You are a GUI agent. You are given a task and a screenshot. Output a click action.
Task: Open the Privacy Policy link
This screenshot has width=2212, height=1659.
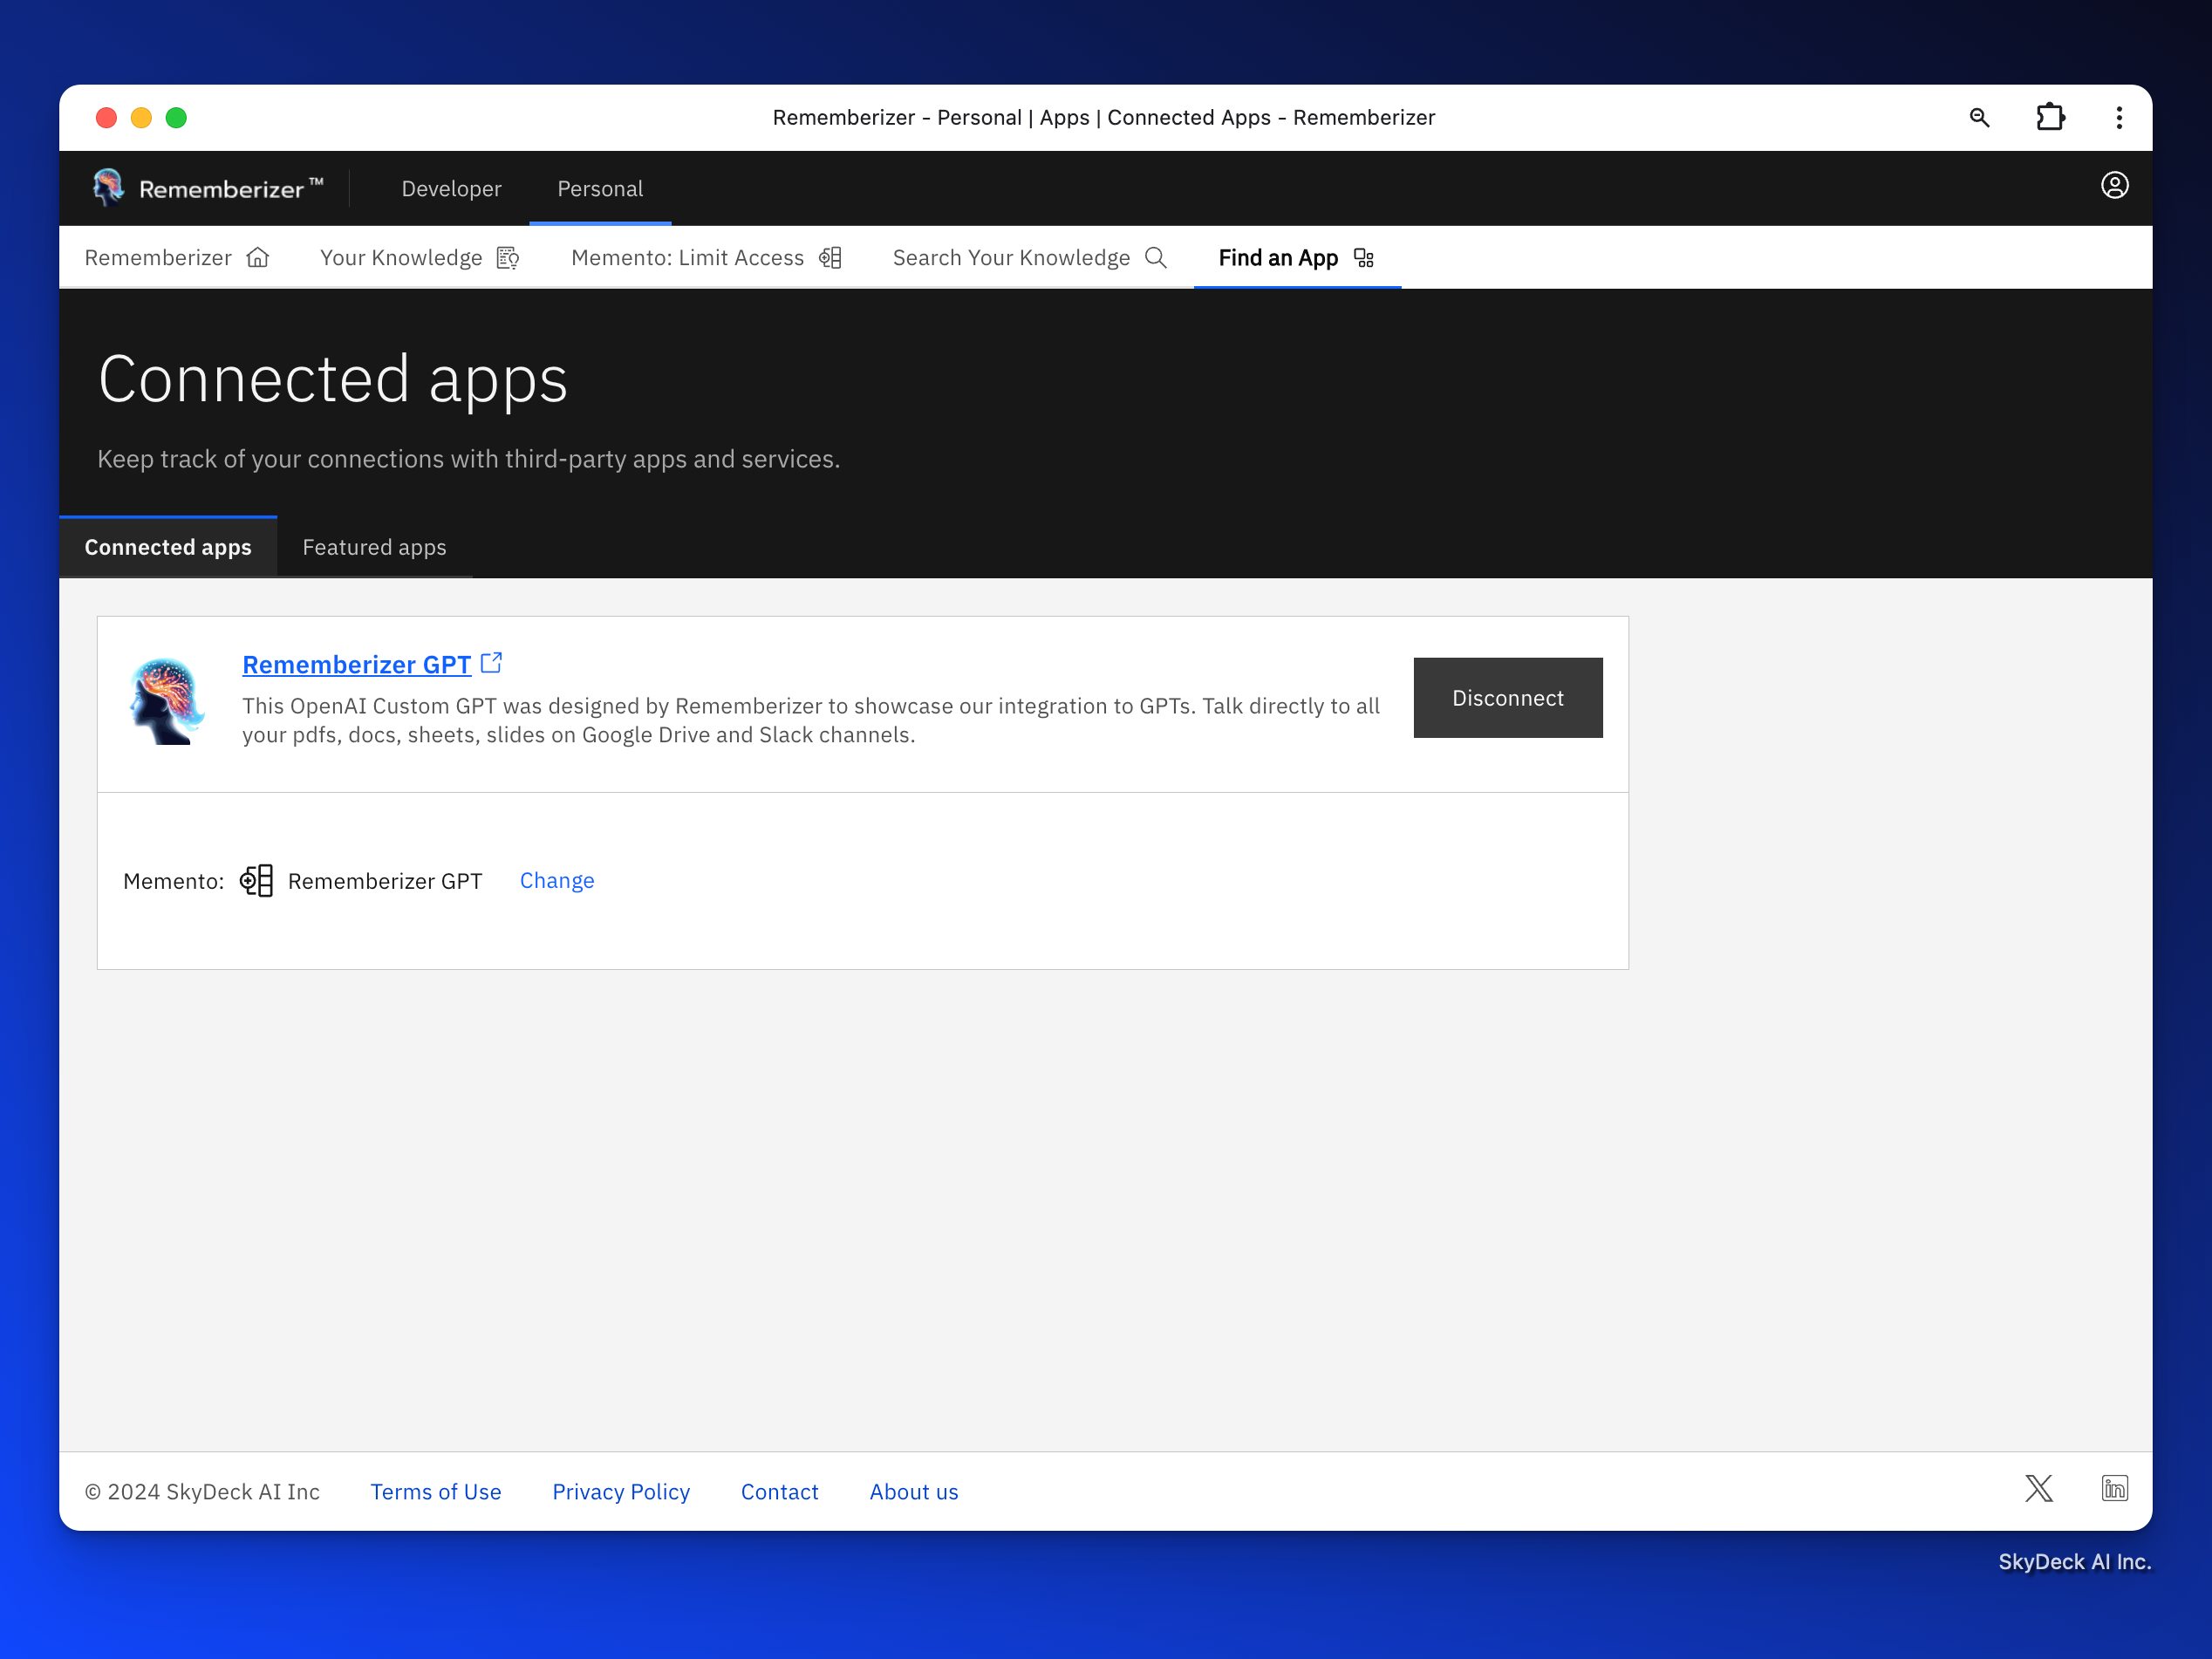(621, 1491)
